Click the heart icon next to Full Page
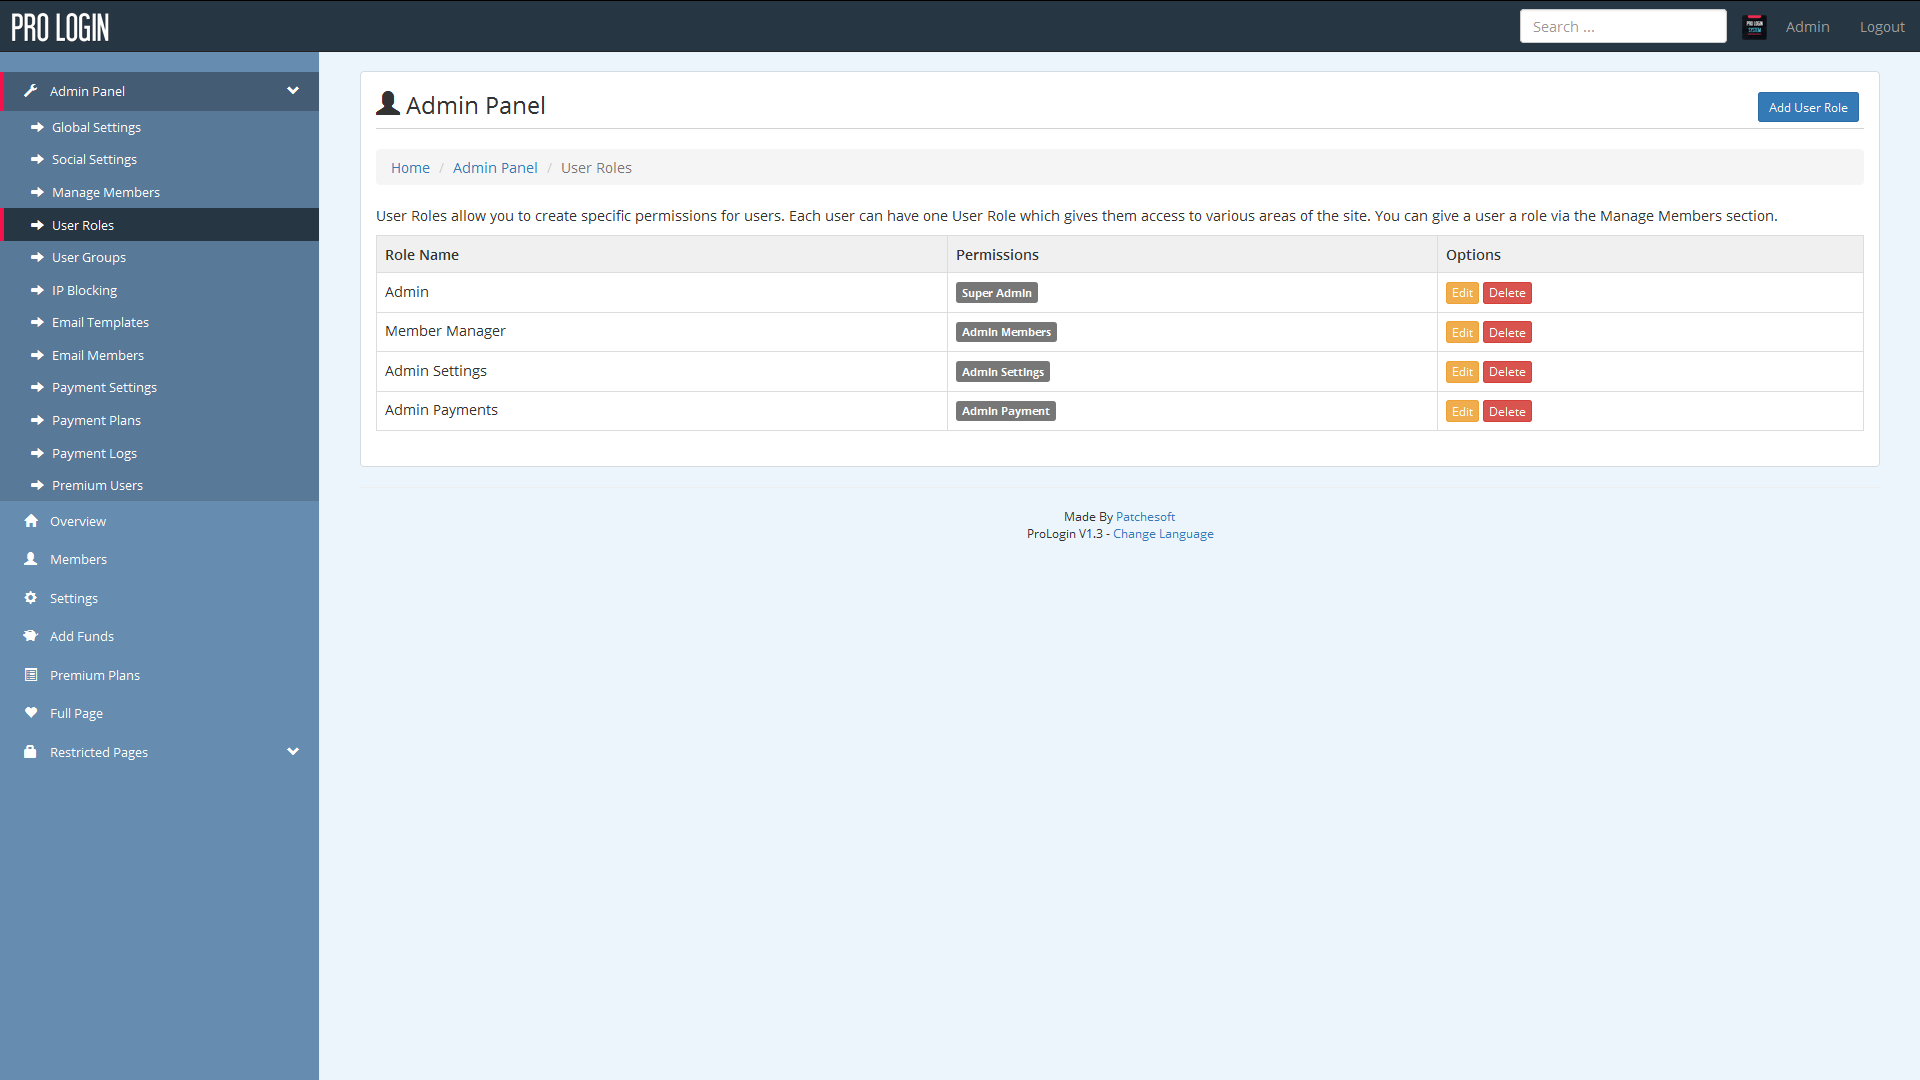This screenshot has width=1920, height=1080. (x=31, y=713)
